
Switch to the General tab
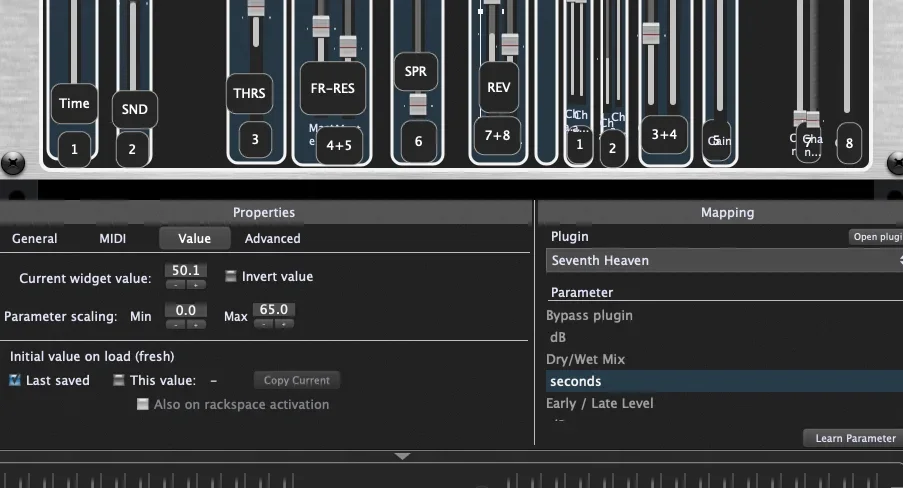34,238
